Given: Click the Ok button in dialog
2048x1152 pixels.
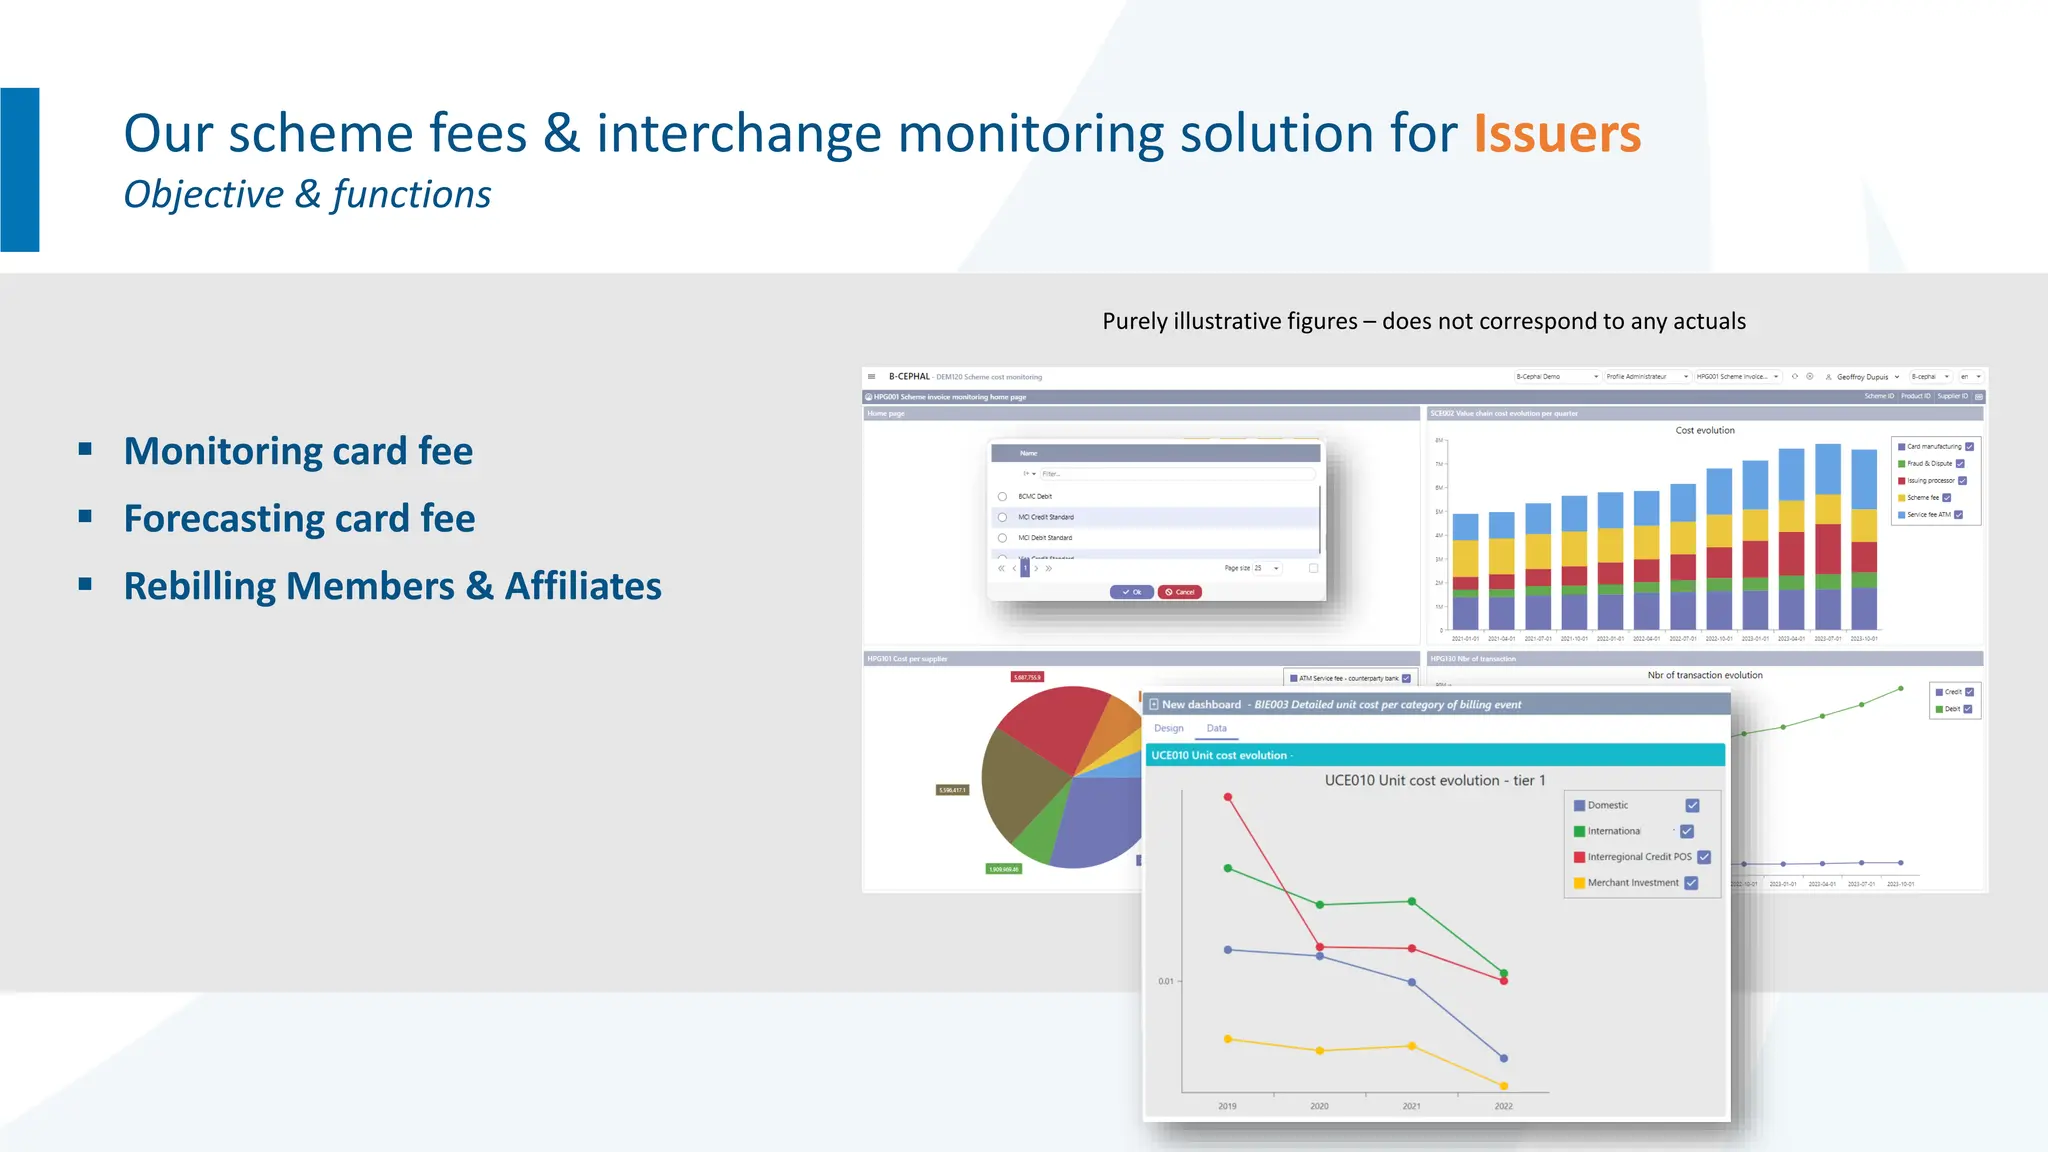Looking at the screenshot, I should point(1132,592).
